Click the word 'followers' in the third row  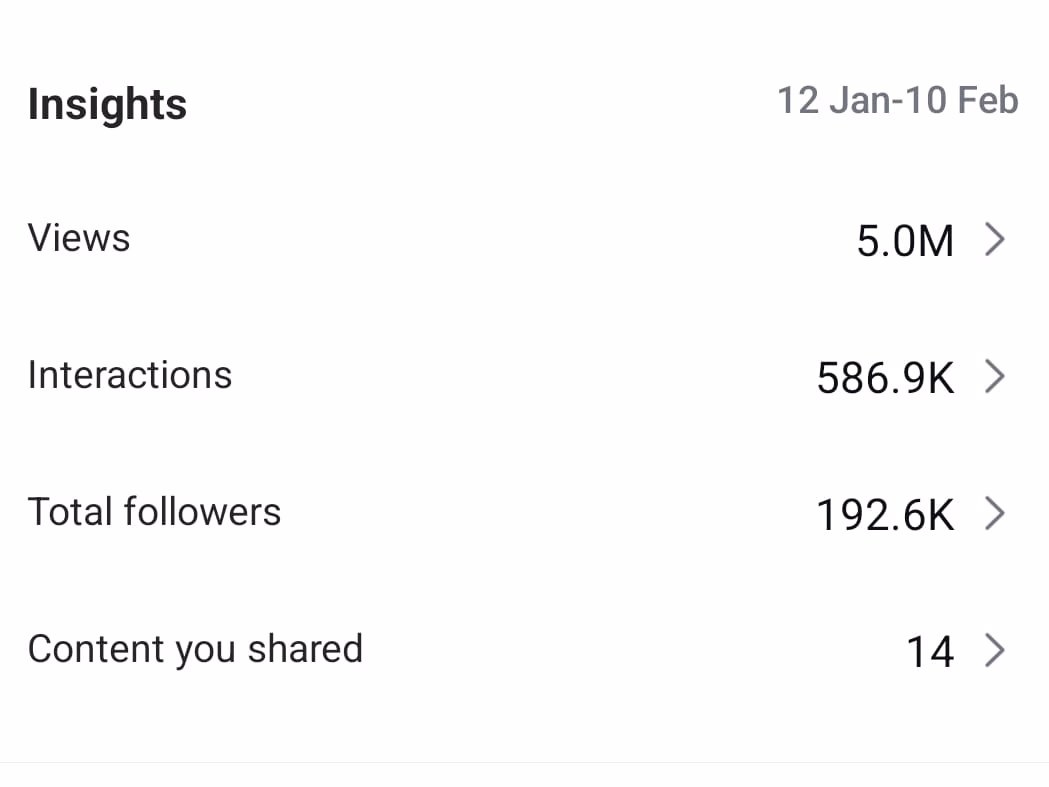202,512
